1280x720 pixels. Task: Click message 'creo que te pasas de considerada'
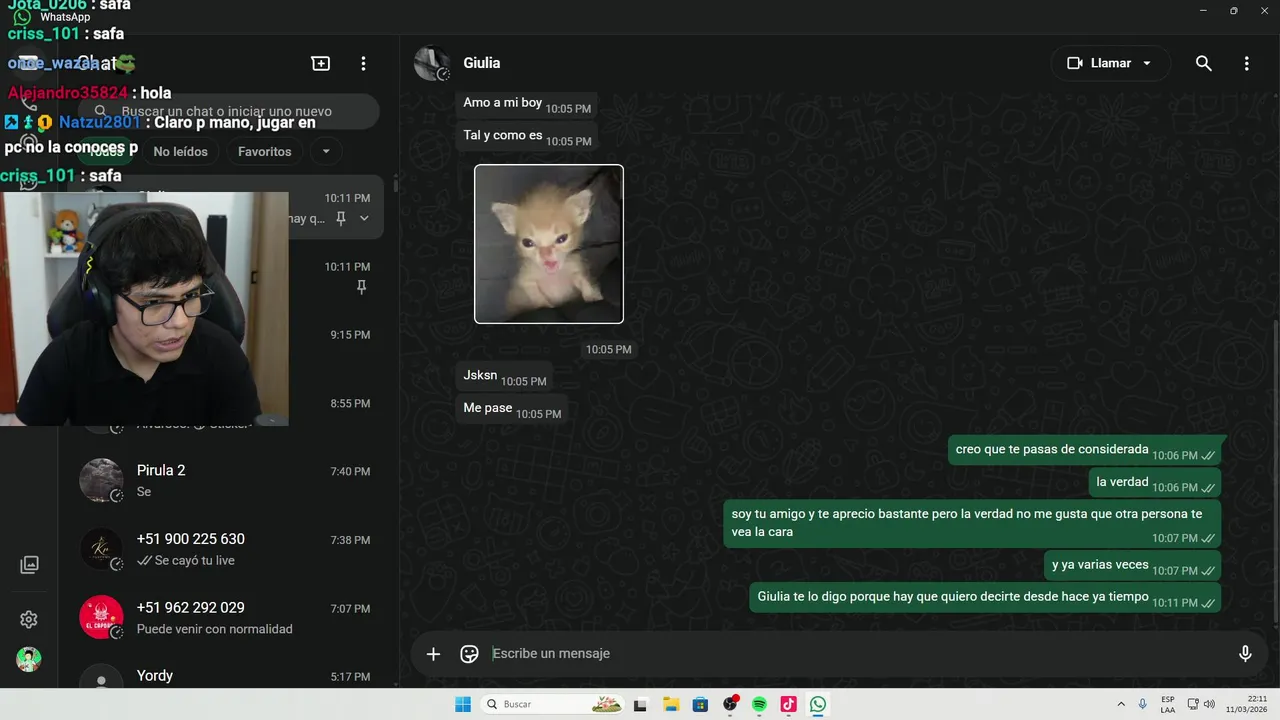[x=1084, y=450]
